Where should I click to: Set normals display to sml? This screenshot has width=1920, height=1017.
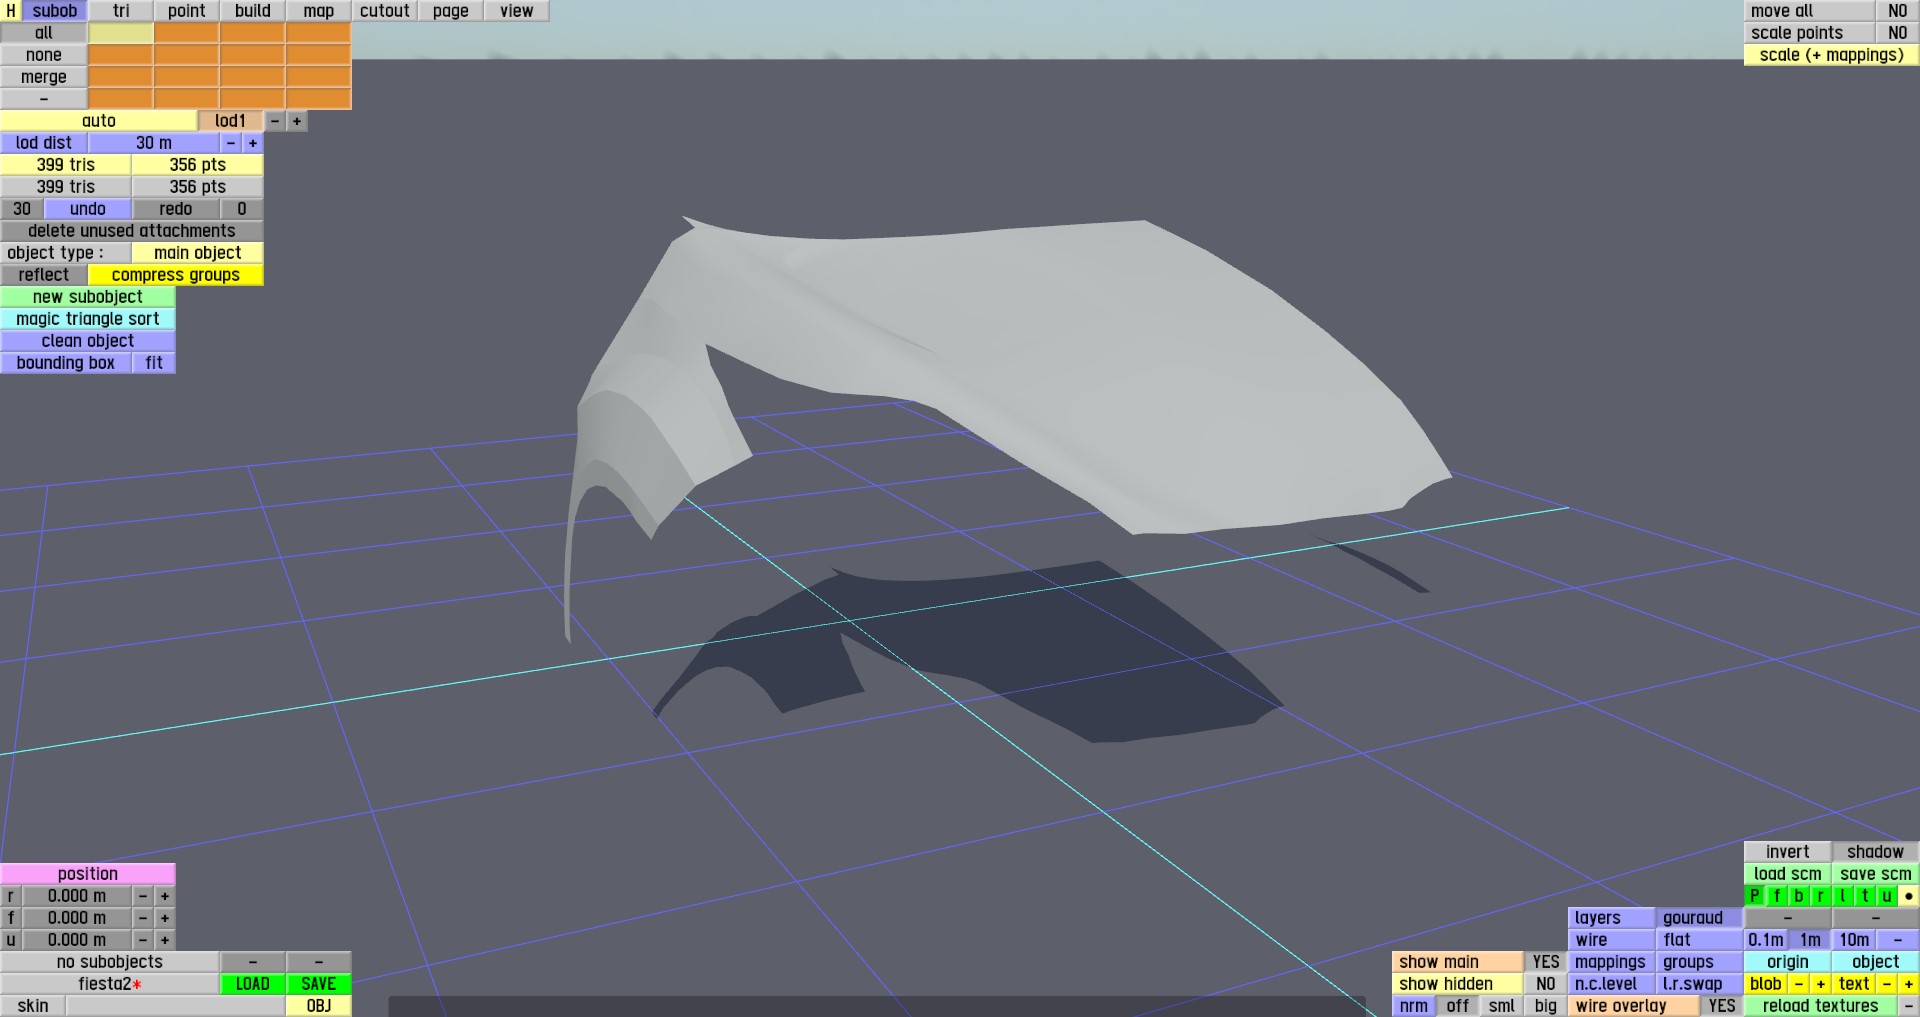pyautogui.click(x=1502, y=1006)
